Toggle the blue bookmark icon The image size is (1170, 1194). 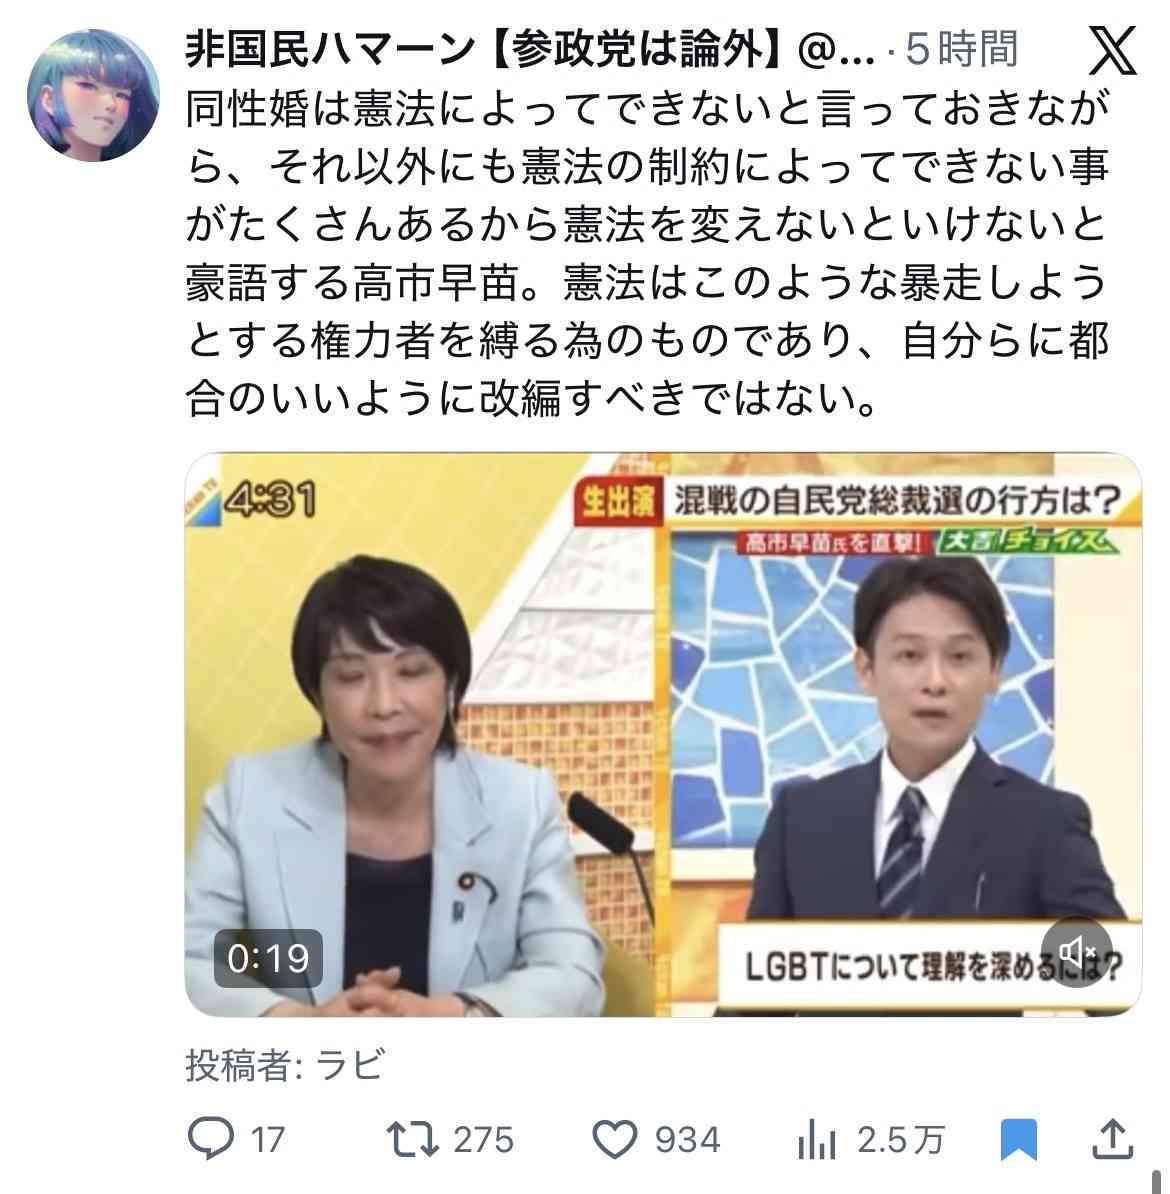pyautogui.click(x=1018, y=1139)
